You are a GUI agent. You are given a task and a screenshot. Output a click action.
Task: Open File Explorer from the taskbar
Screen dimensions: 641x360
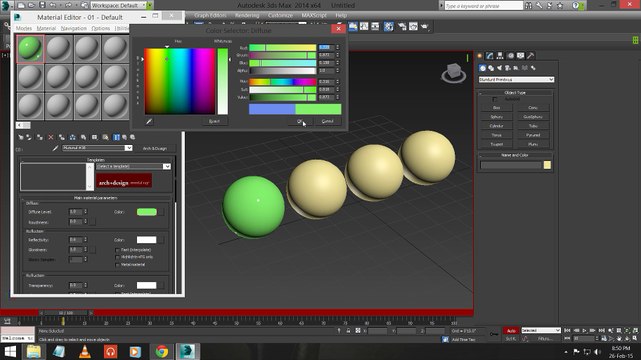34,351
